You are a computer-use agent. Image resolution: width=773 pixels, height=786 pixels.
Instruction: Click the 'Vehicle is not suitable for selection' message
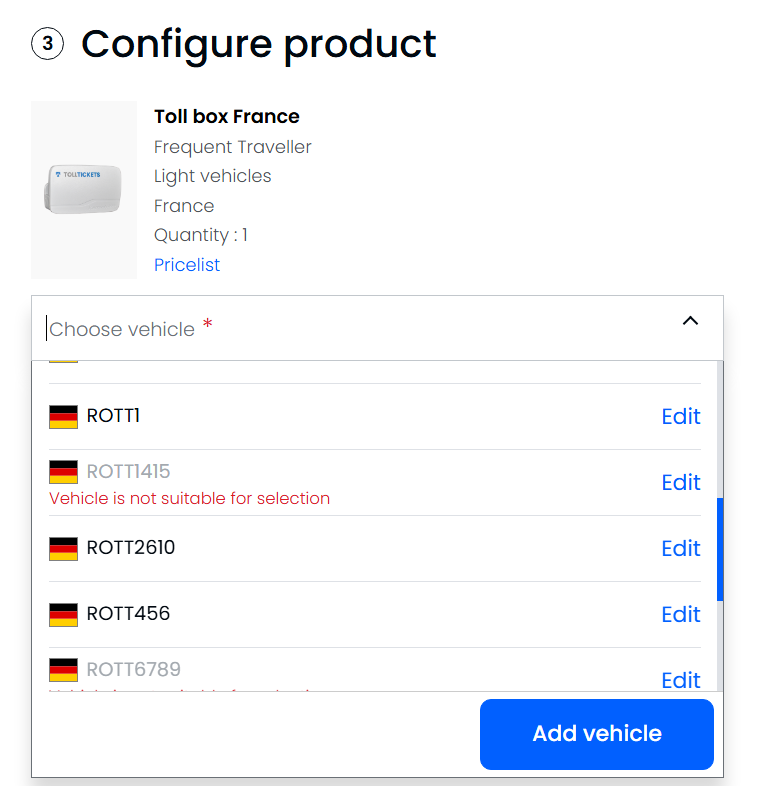click(x=189, y=498)
